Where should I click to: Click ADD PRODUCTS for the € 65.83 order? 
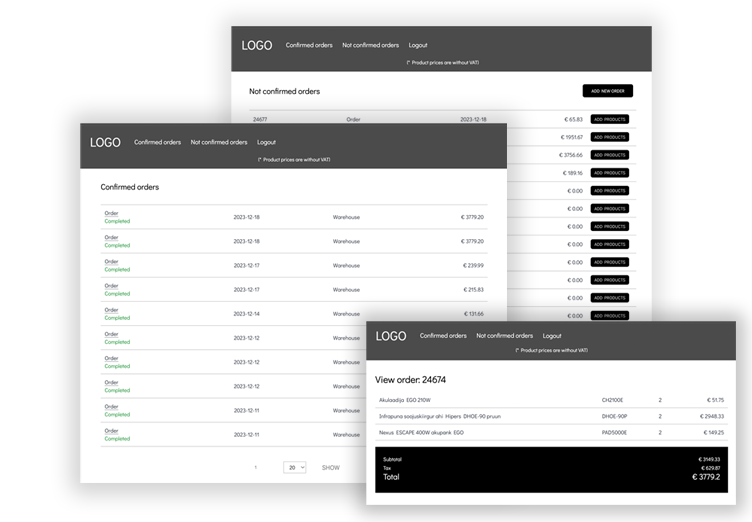coord(609,119)
